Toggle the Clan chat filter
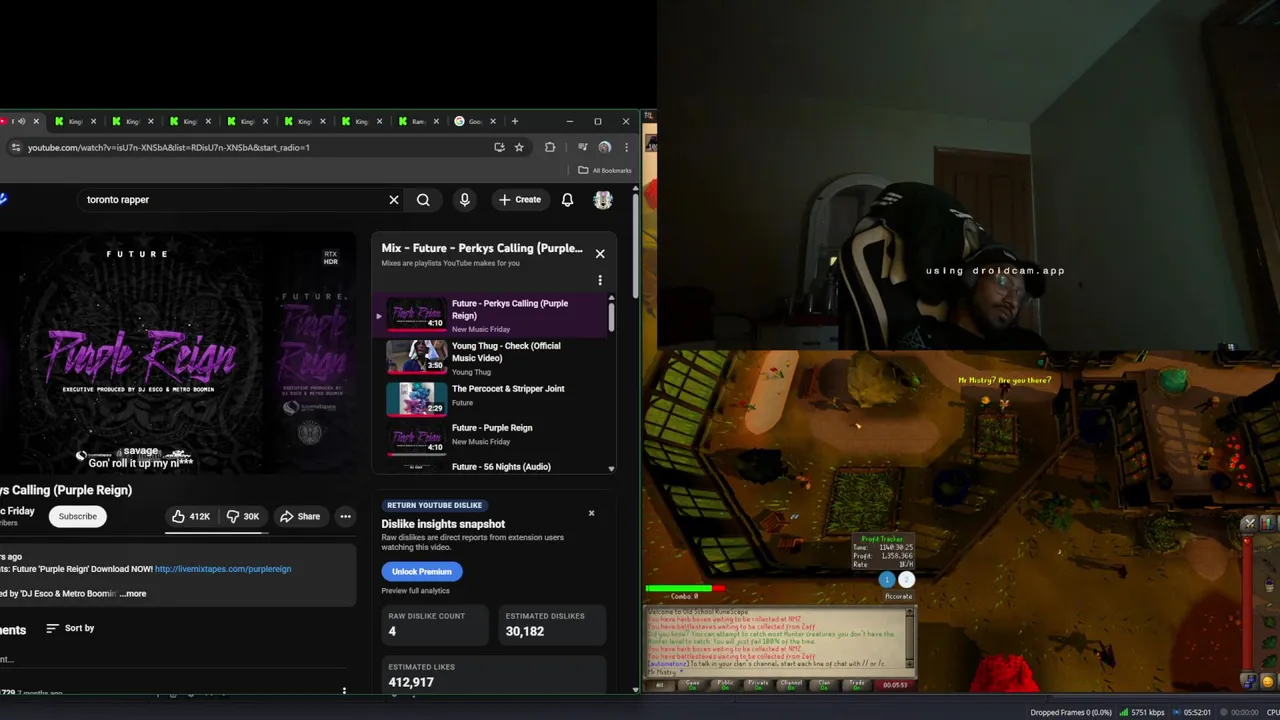Image resolution: width=1280 pixels, height=720 pixels. pyautogui.click(x=824, y=685)
